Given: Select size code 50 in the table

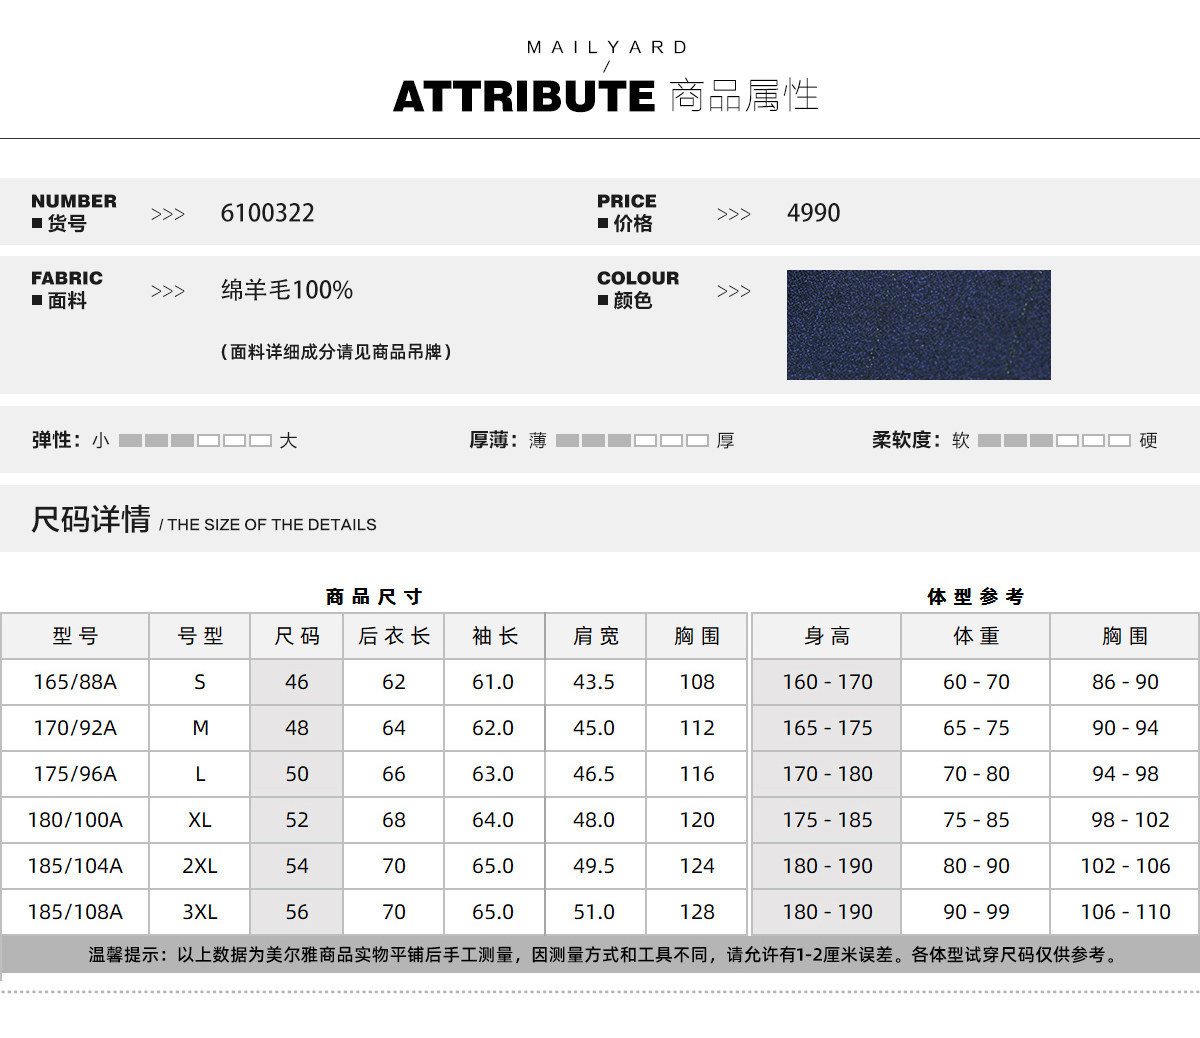Looking at the screenshot, I should (x=297, y=774).
